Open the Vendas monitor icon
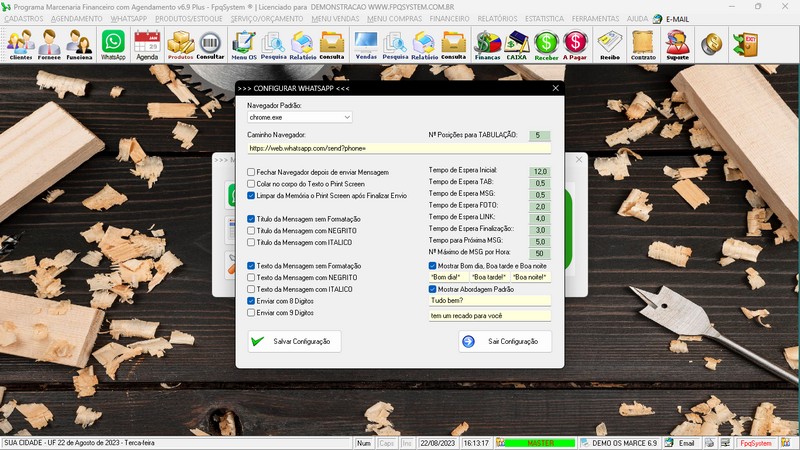The height and width of the screenshot is (450, 800). [366, 45]
